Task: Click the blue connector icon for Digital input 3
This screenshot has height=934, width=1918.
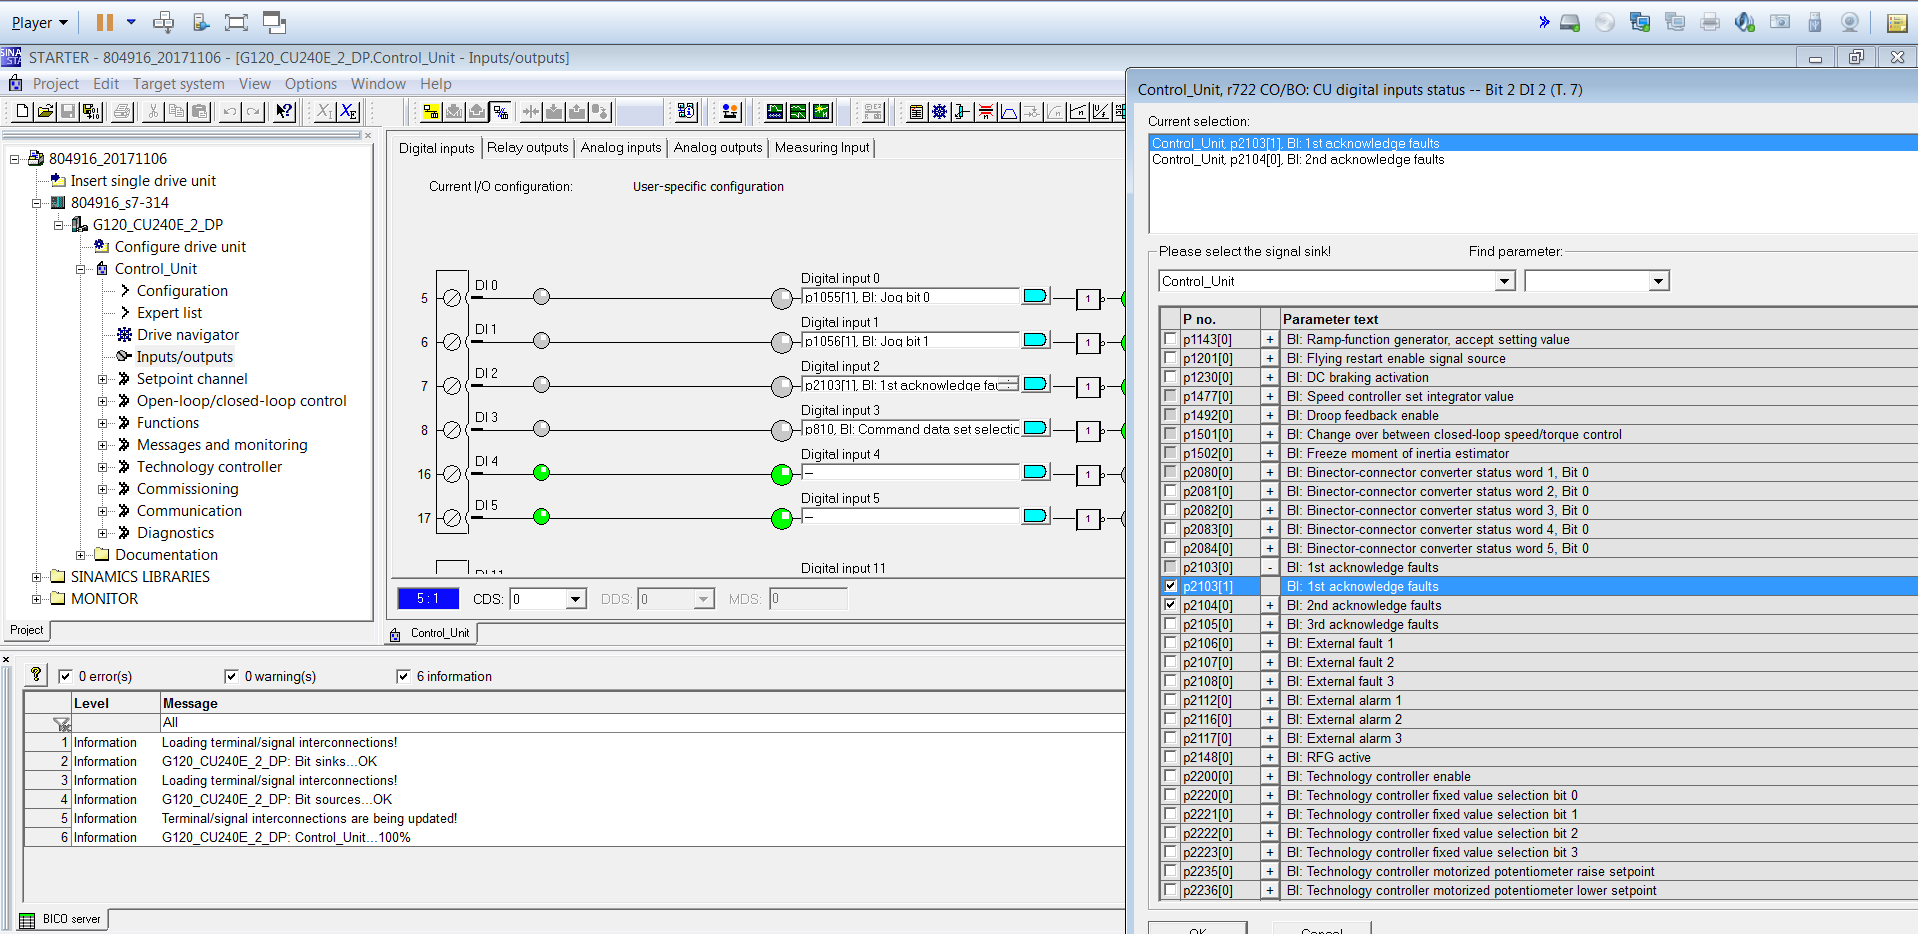Action: tap(1035, 428)
